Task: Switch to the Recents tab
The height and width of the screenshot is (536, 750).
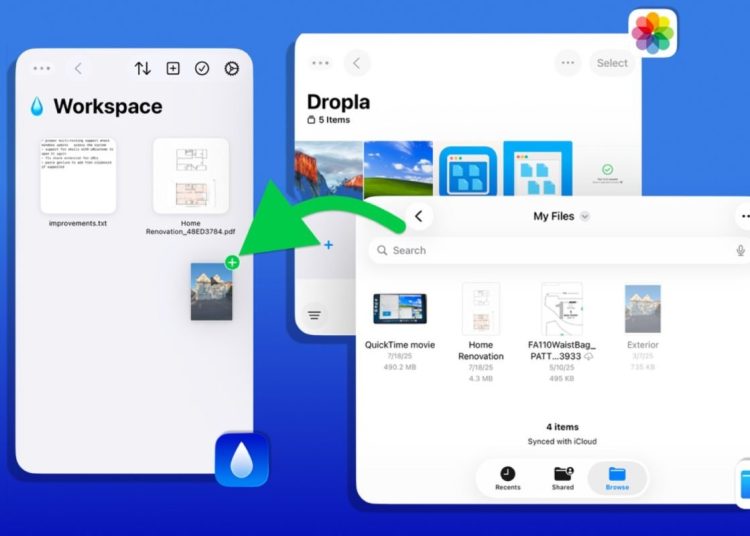Action: click(x=508, y=478)
